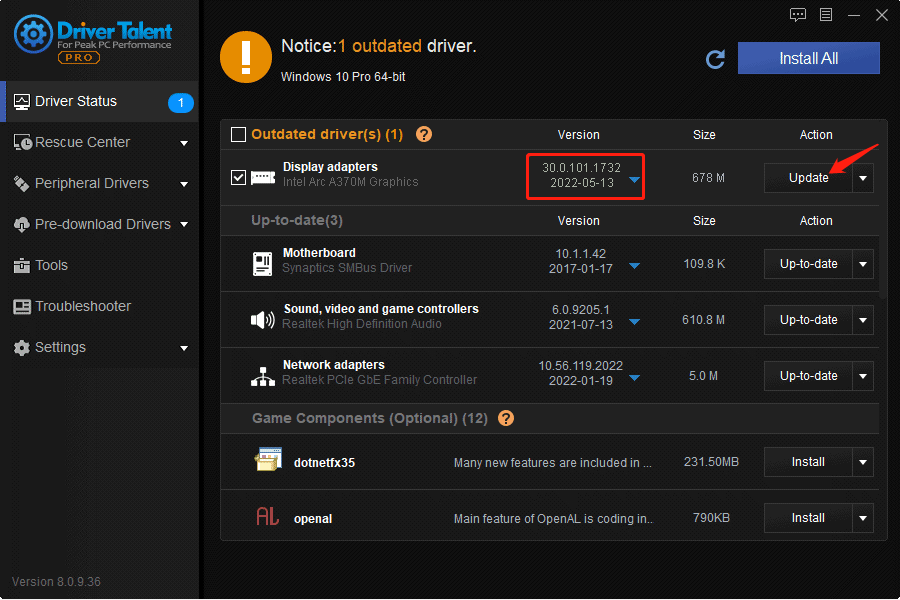
Task: Click the Driver Status monitor icon
Action: click(x=22, y=102)
